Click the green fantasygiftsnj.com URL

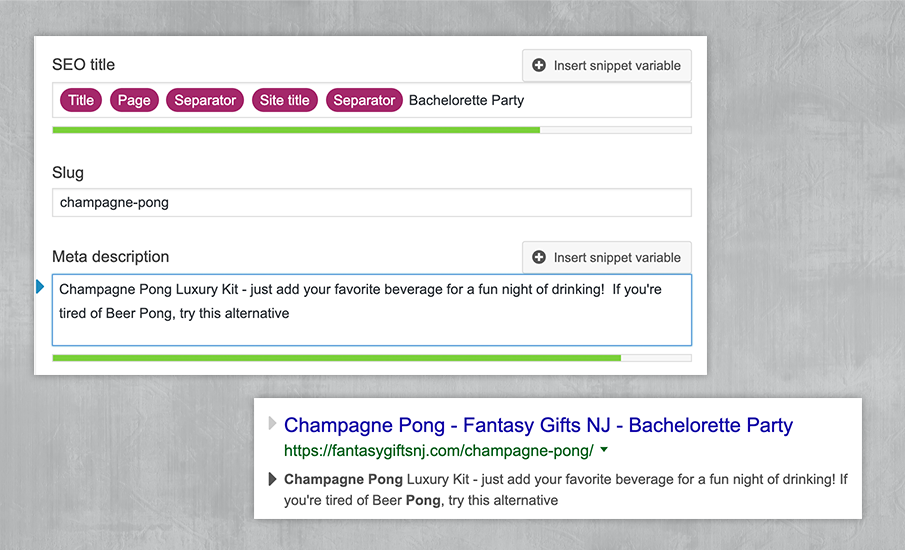438,451
